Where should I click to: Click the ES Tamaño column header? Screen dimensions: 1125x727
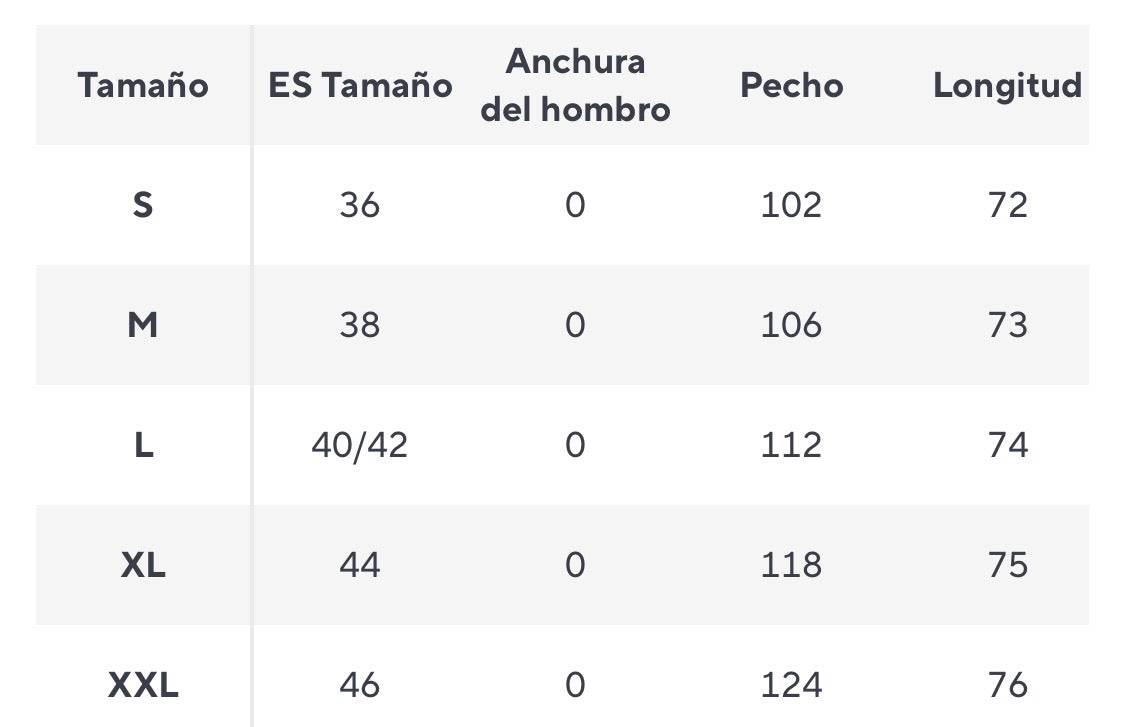pos(360,86)
